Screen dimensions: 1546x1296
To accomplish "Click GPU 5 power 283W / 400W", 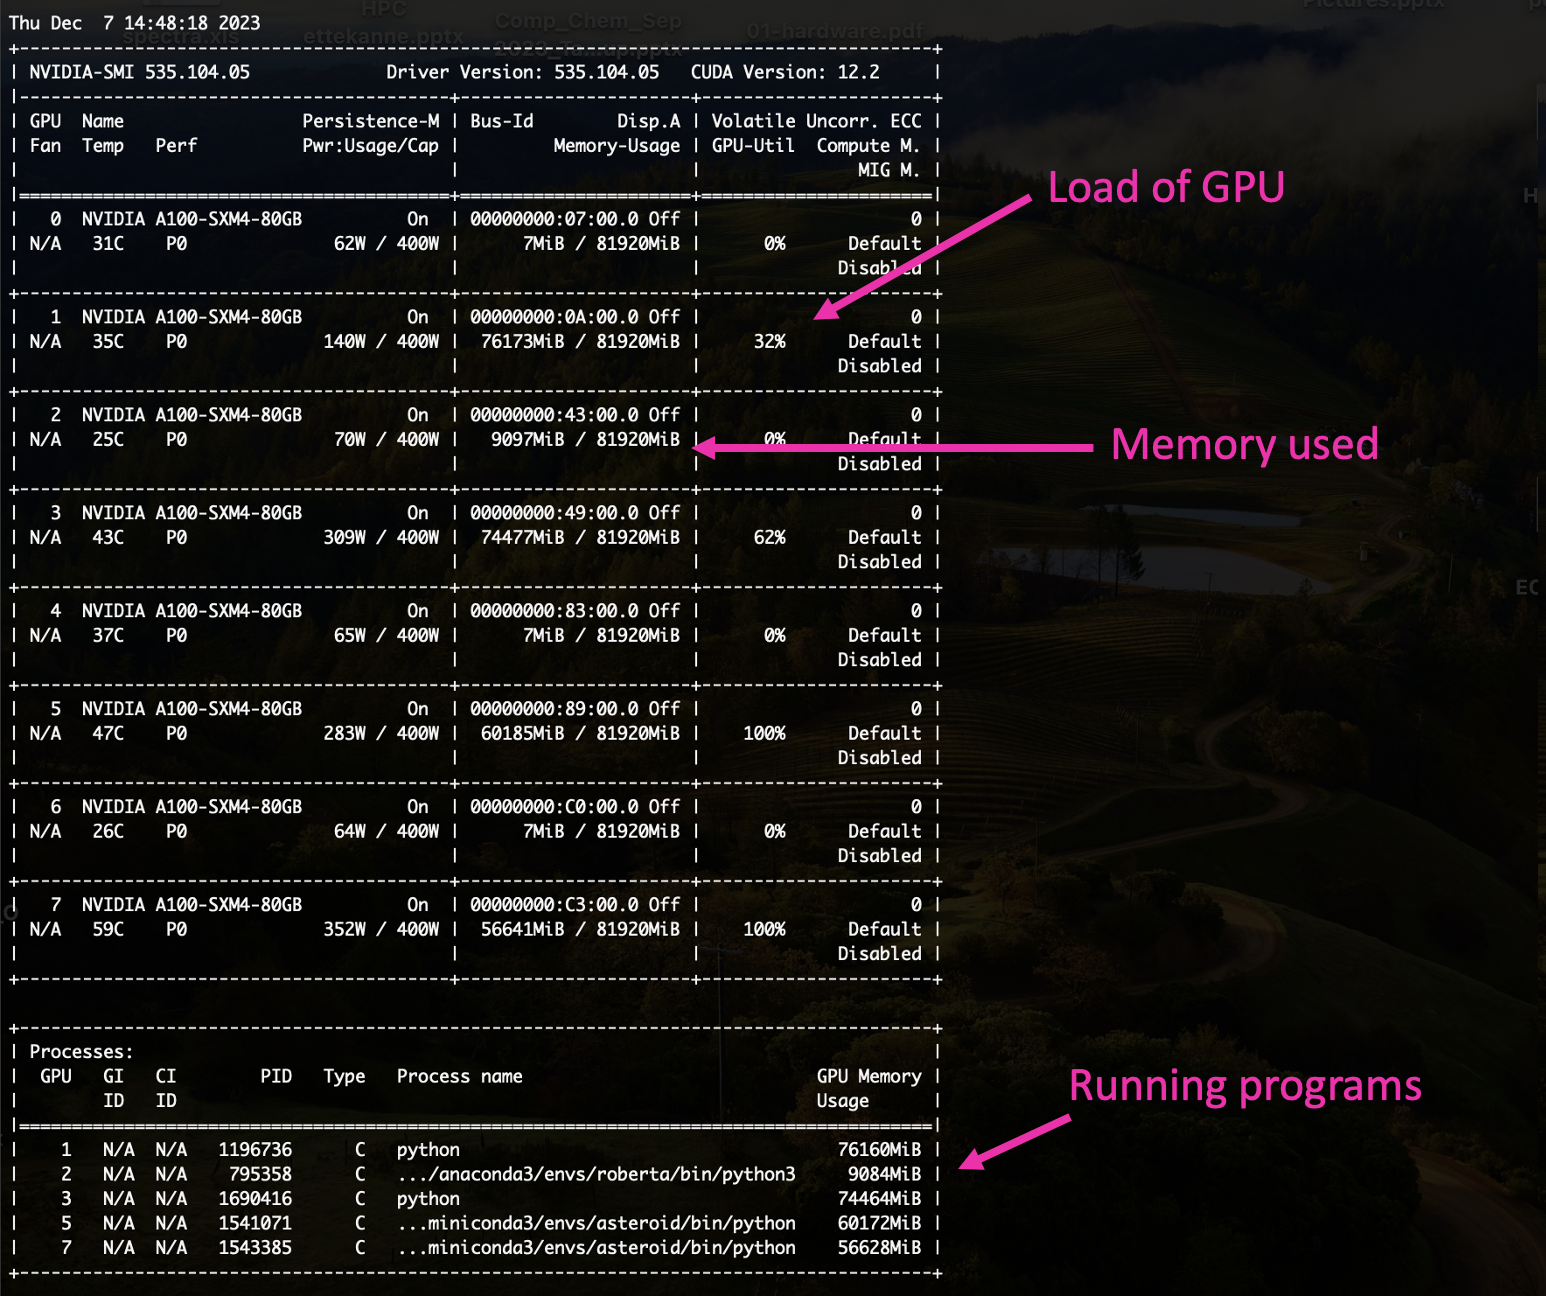I will (x=381, y=733).
